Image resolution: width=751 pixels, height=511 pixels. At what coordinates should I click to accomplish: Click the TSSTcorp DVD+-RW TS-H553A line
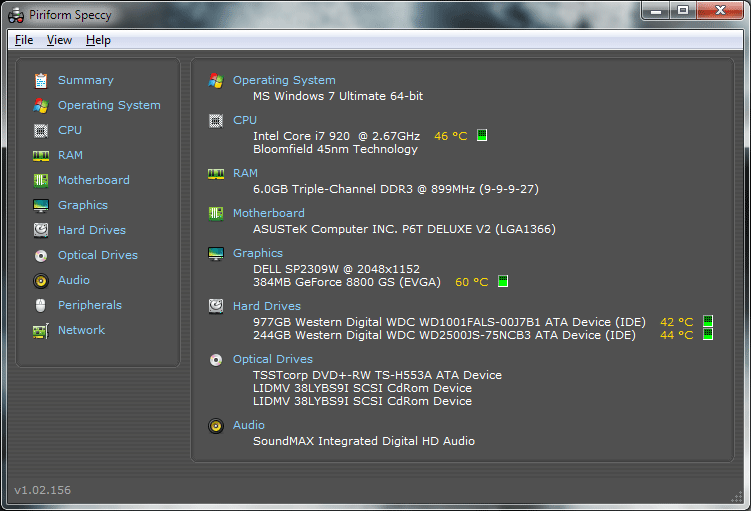click(x=377, y=375)
